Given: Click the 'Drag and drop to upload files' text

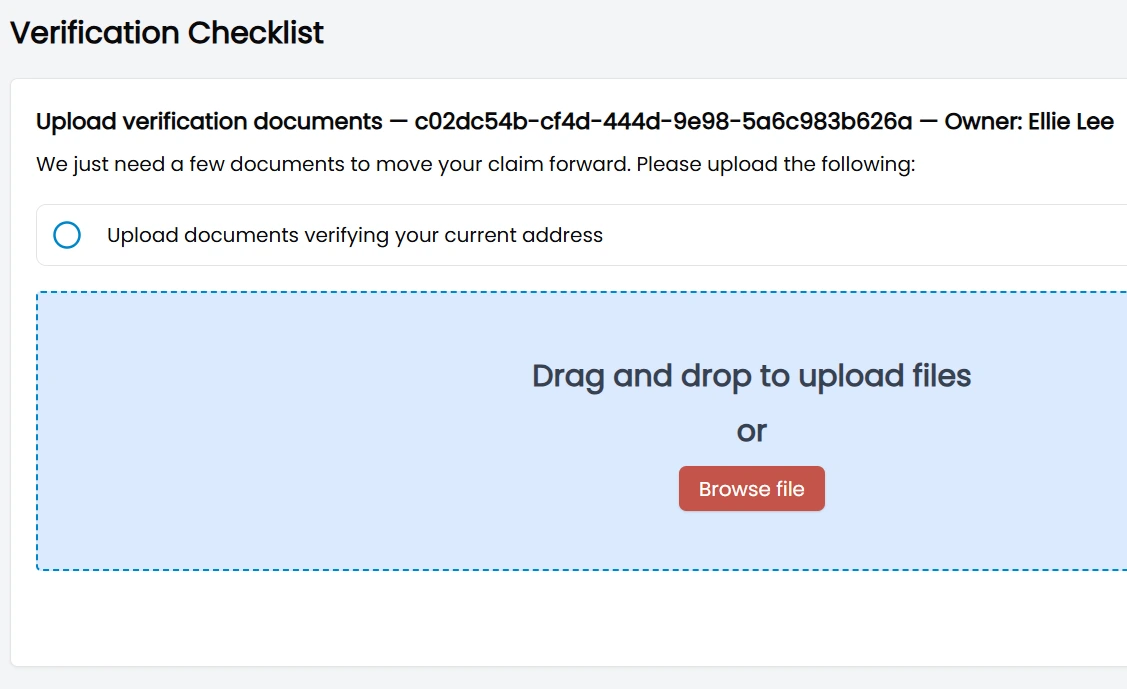Looking at the screenshot, I should (751, 376).
